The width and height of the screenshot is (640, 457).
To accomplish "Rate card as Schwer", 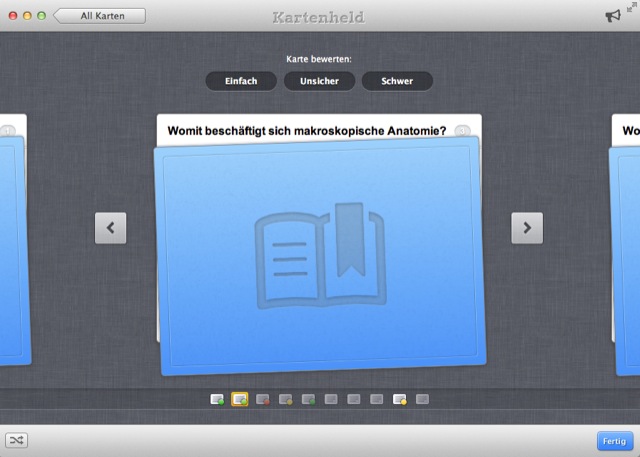I will (x=397, y=81).
